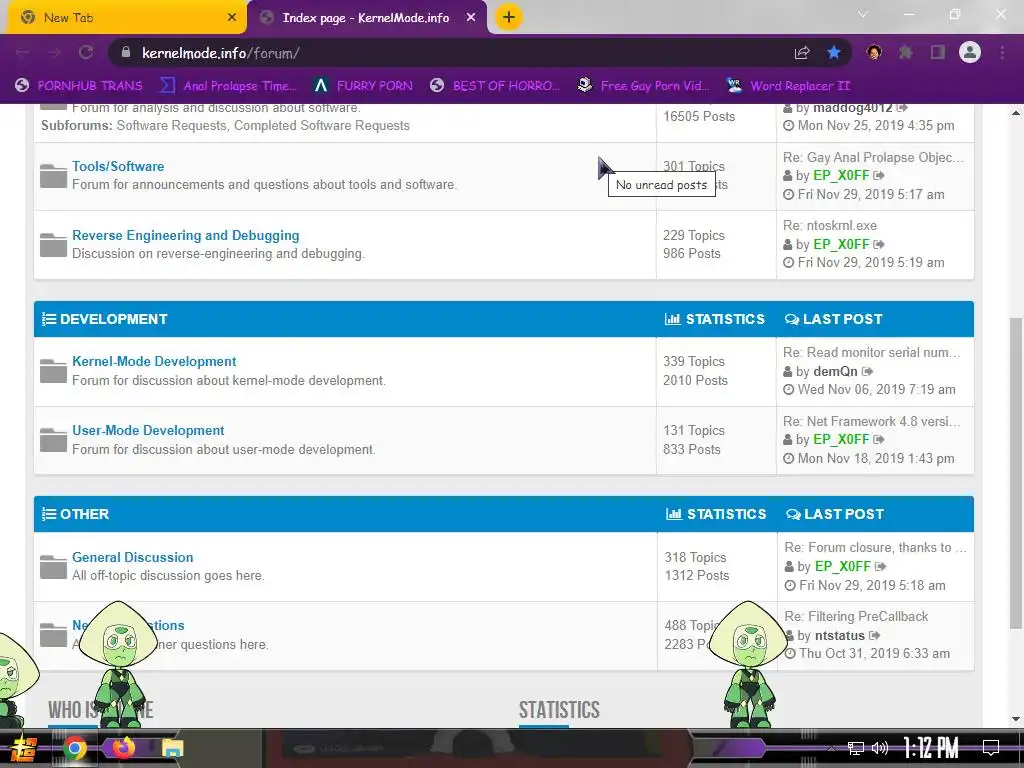This screenshot has width=1024, height=768.
Task: Click the 1:12 PM taskbar clock
Action: (x=931, y=748)
